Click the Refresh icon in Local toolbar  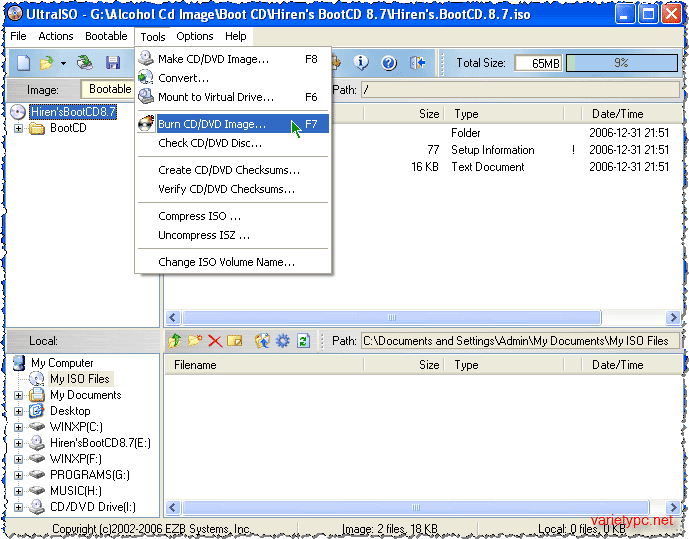(303, 340)
